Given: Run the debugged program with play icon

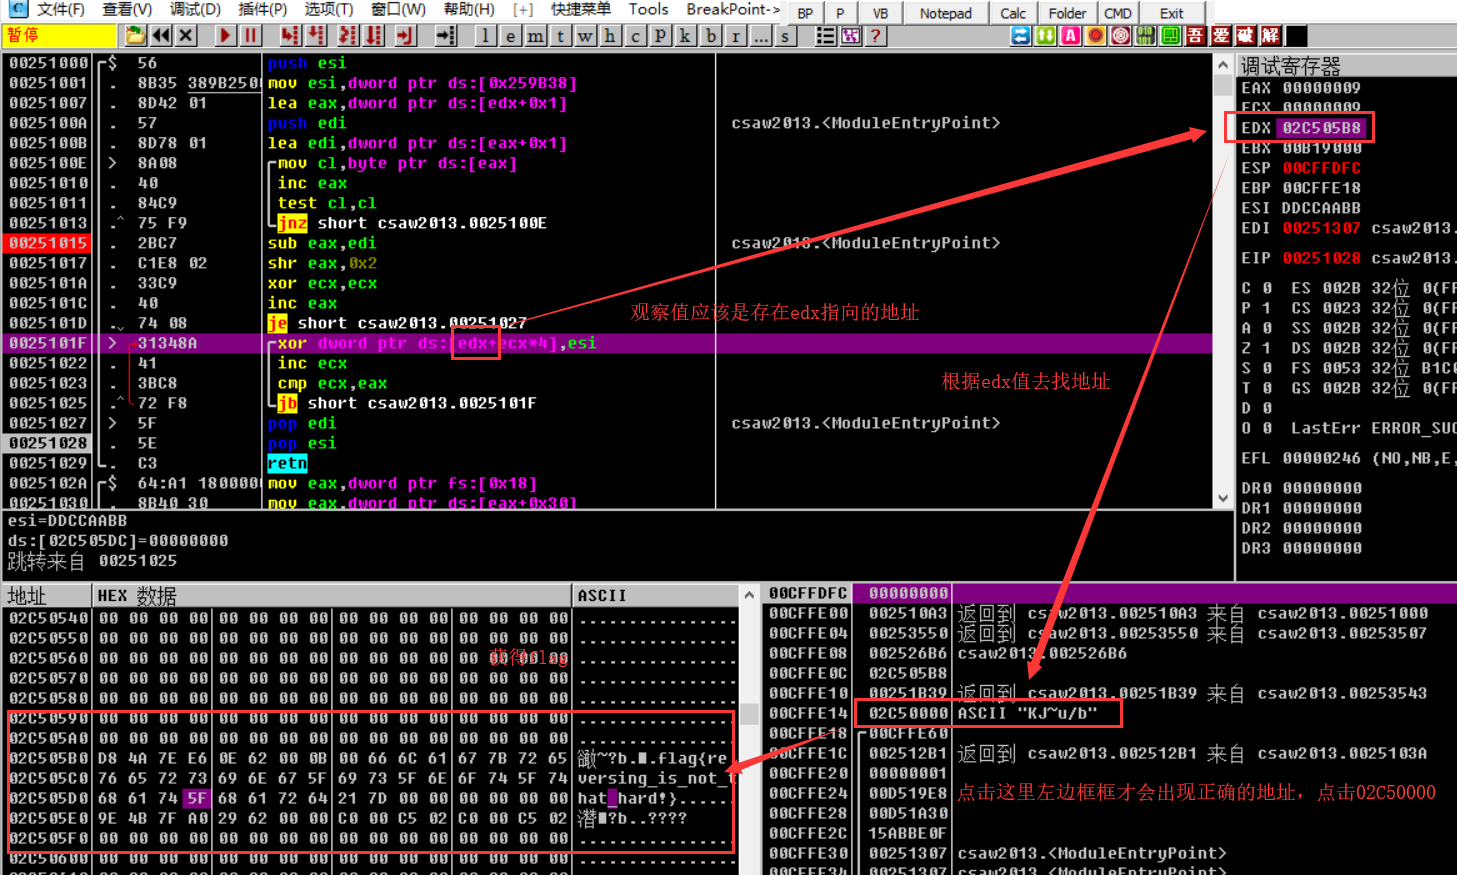Looking at the screenshot, I should coord(225,36).
